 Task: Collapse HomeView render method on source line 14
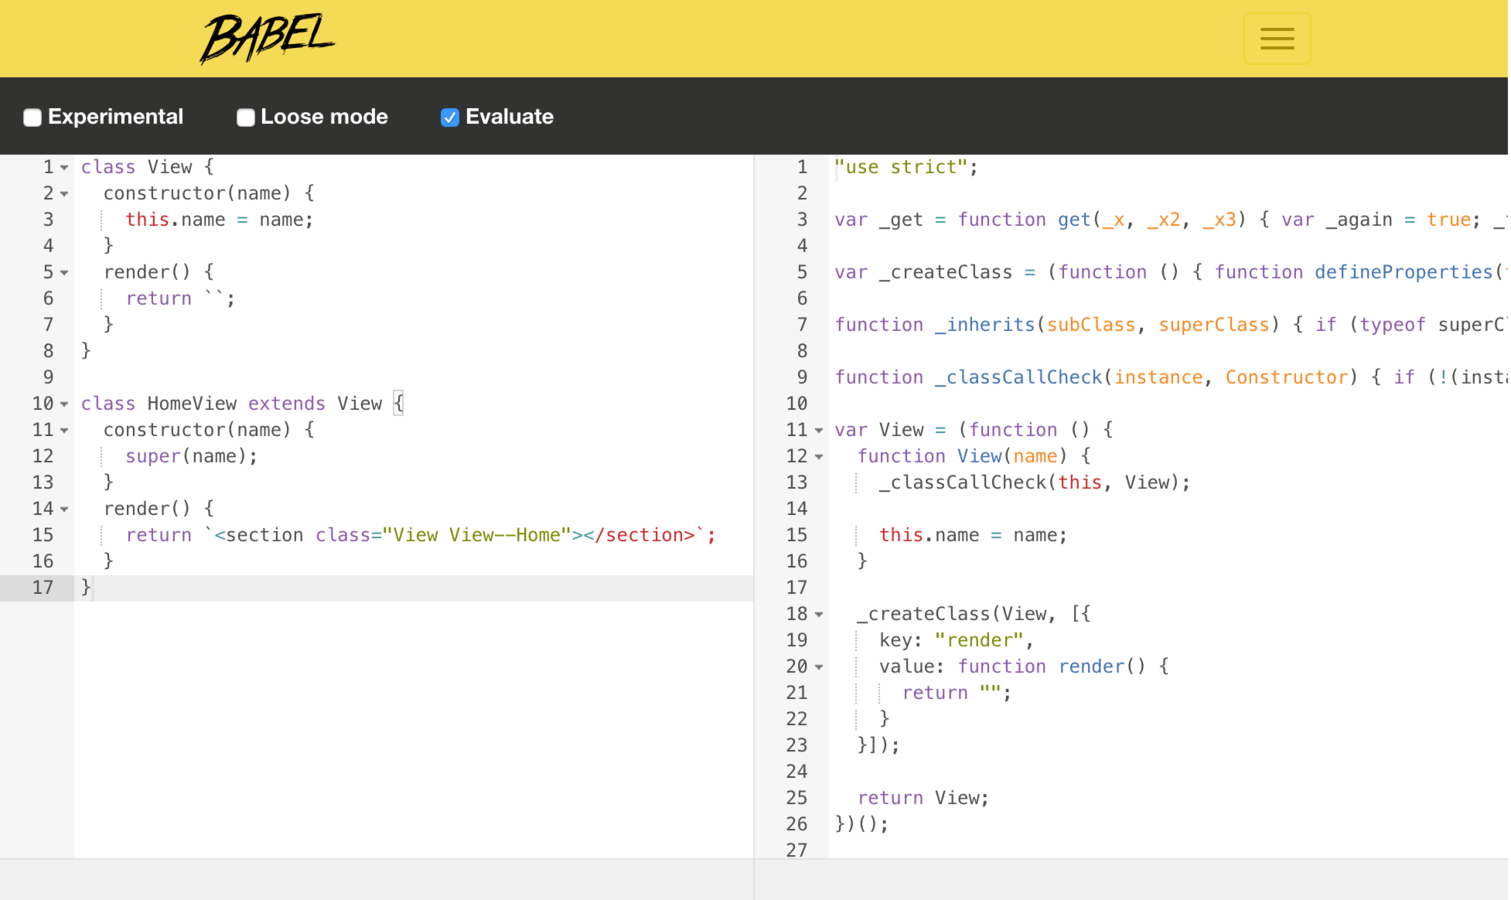64,509
